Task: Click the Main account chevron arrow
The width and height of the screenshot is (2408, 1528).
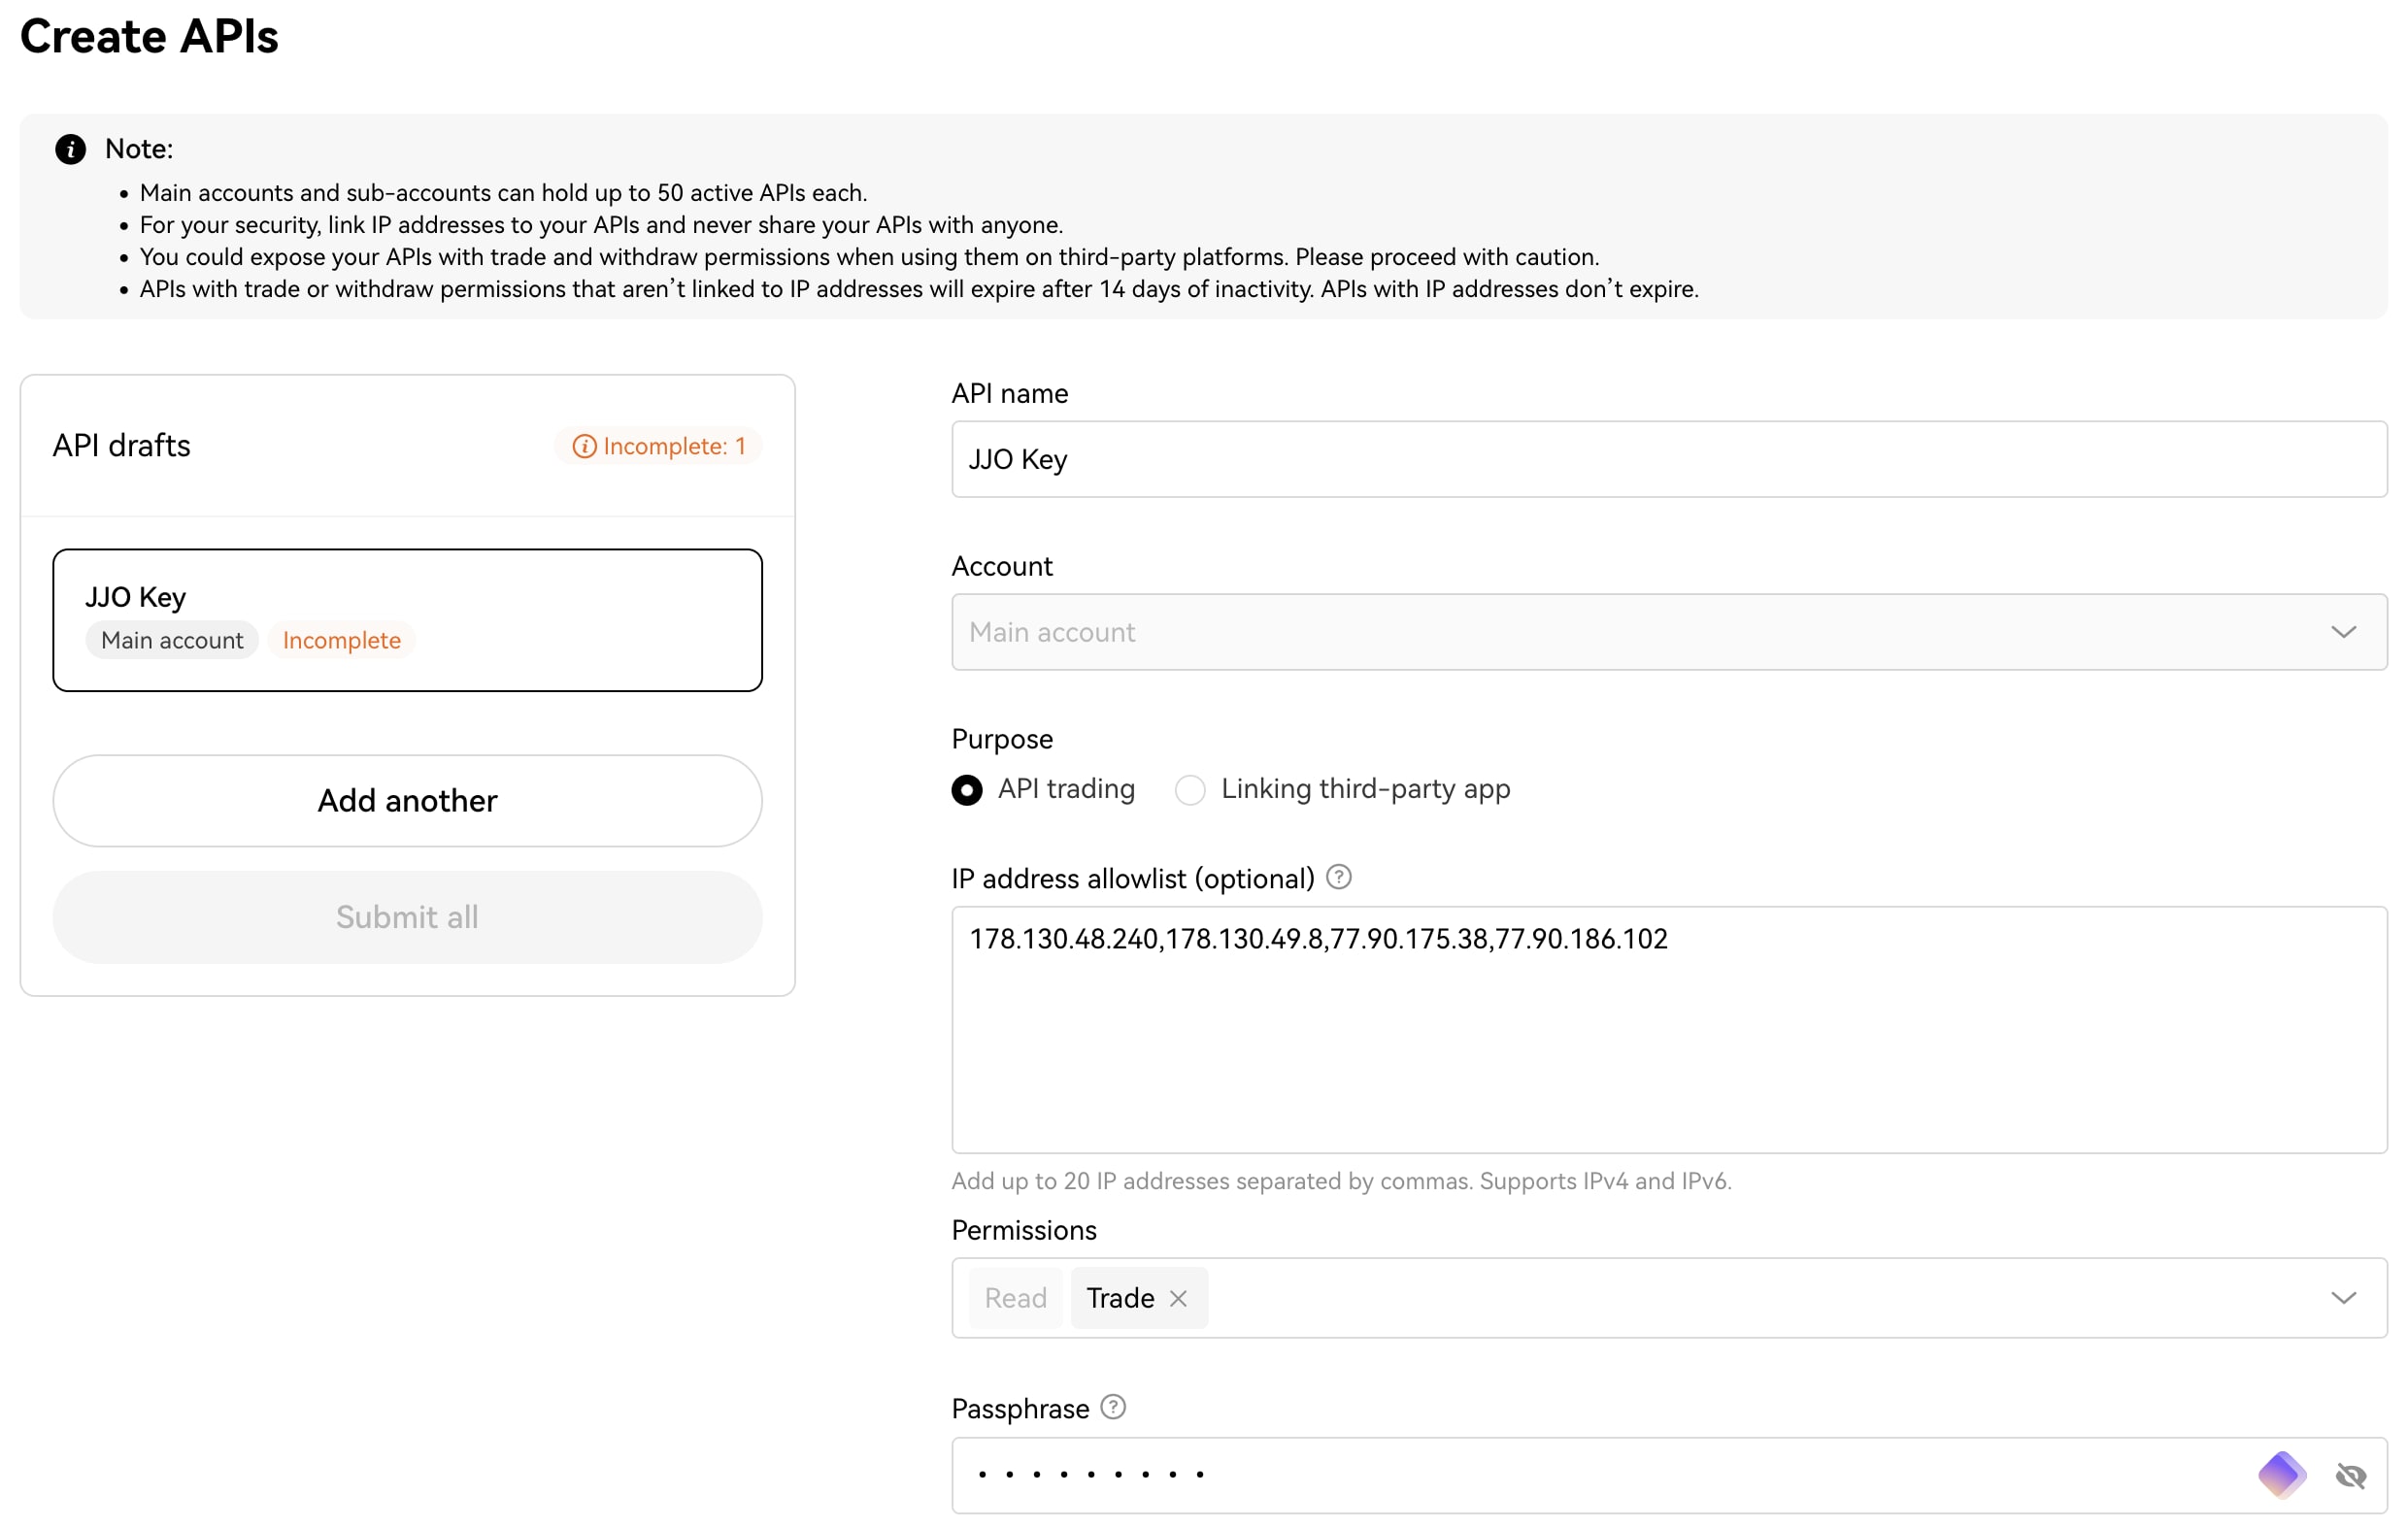Action: click(2343, 632)
